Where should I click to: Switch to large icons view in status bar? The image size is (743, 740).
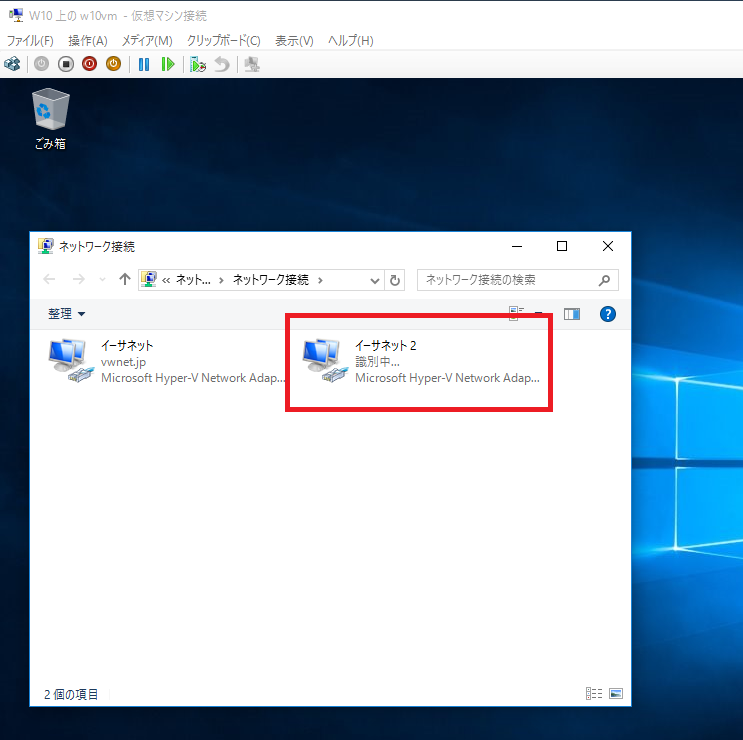[x=616, y=694]
